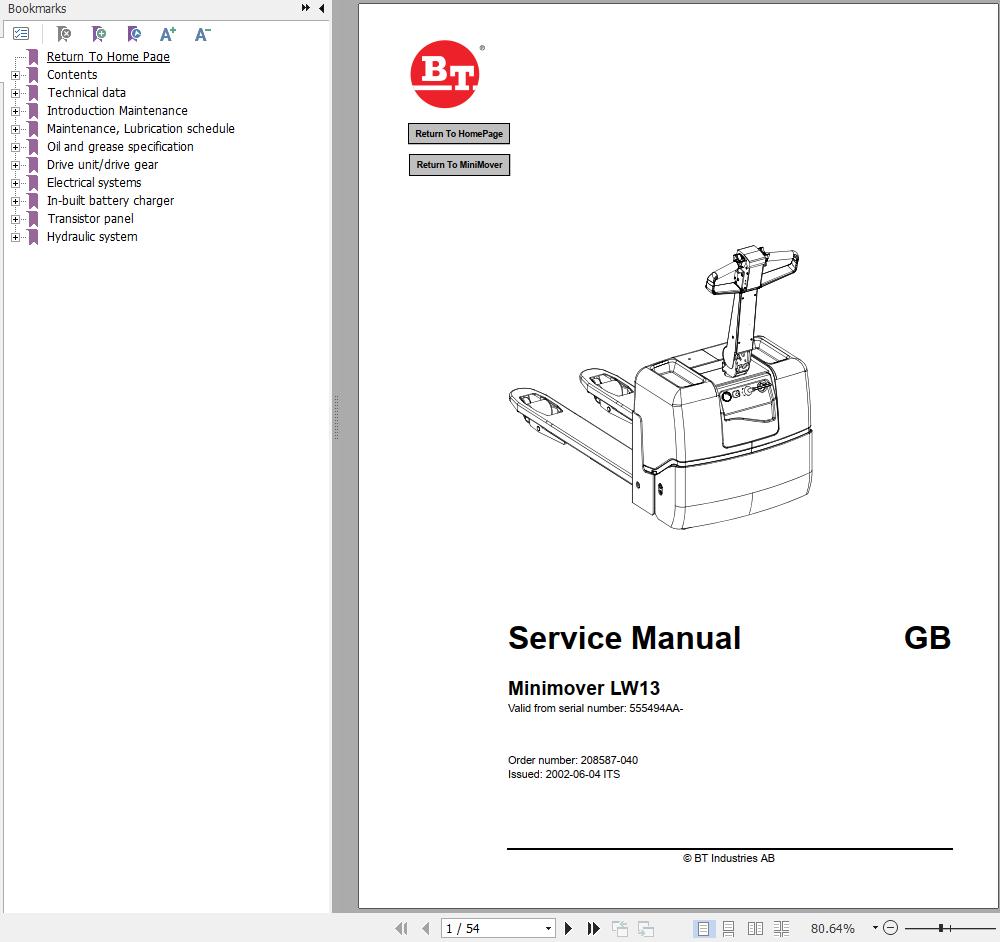
Task: Select Drive unit/drive gear bookmark label
Action: tap(103, 165)
